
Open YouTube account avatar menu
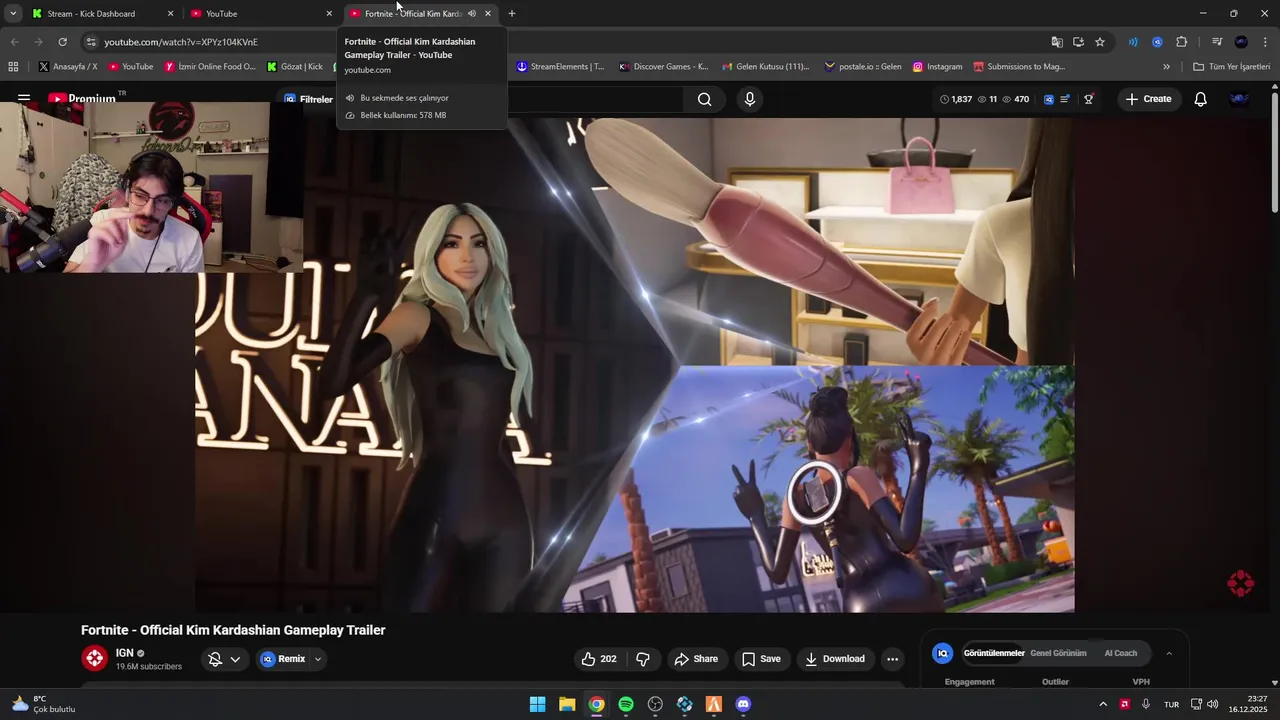[1239, 99]
